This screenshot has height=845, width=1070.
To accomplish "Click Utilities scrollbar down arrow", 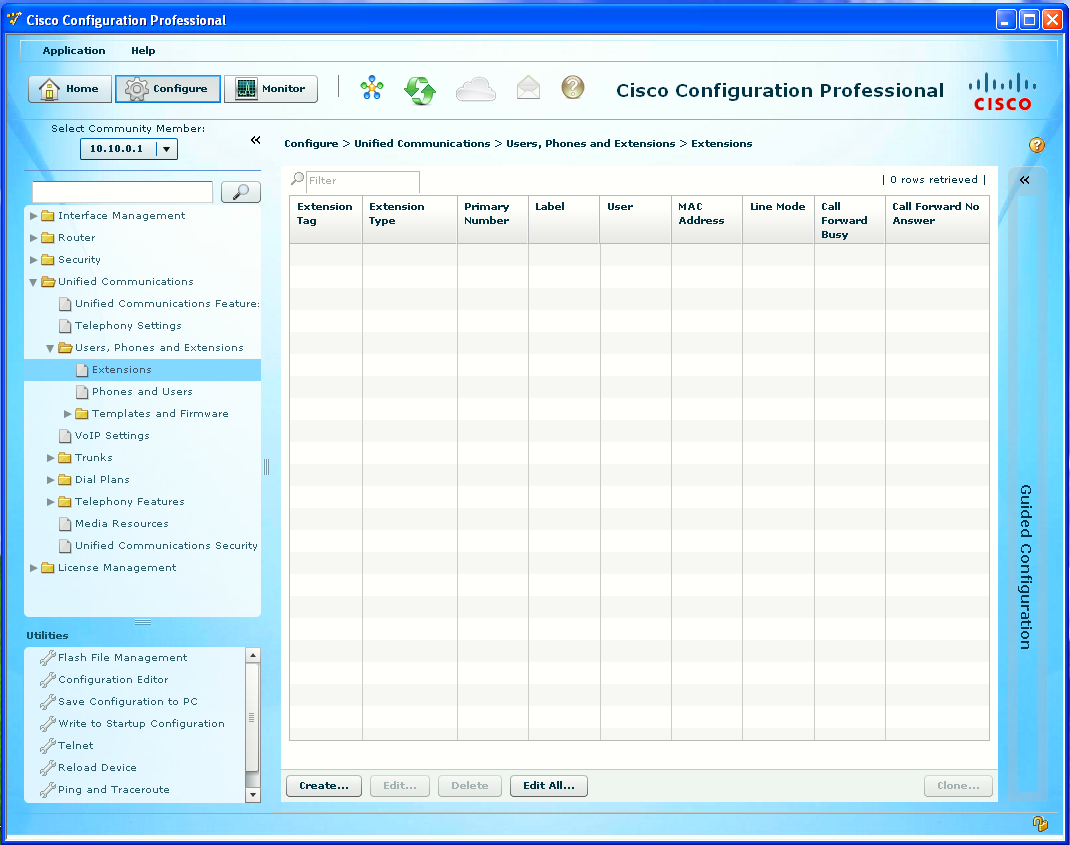I will pyautogui.click(x=252, y=794).
